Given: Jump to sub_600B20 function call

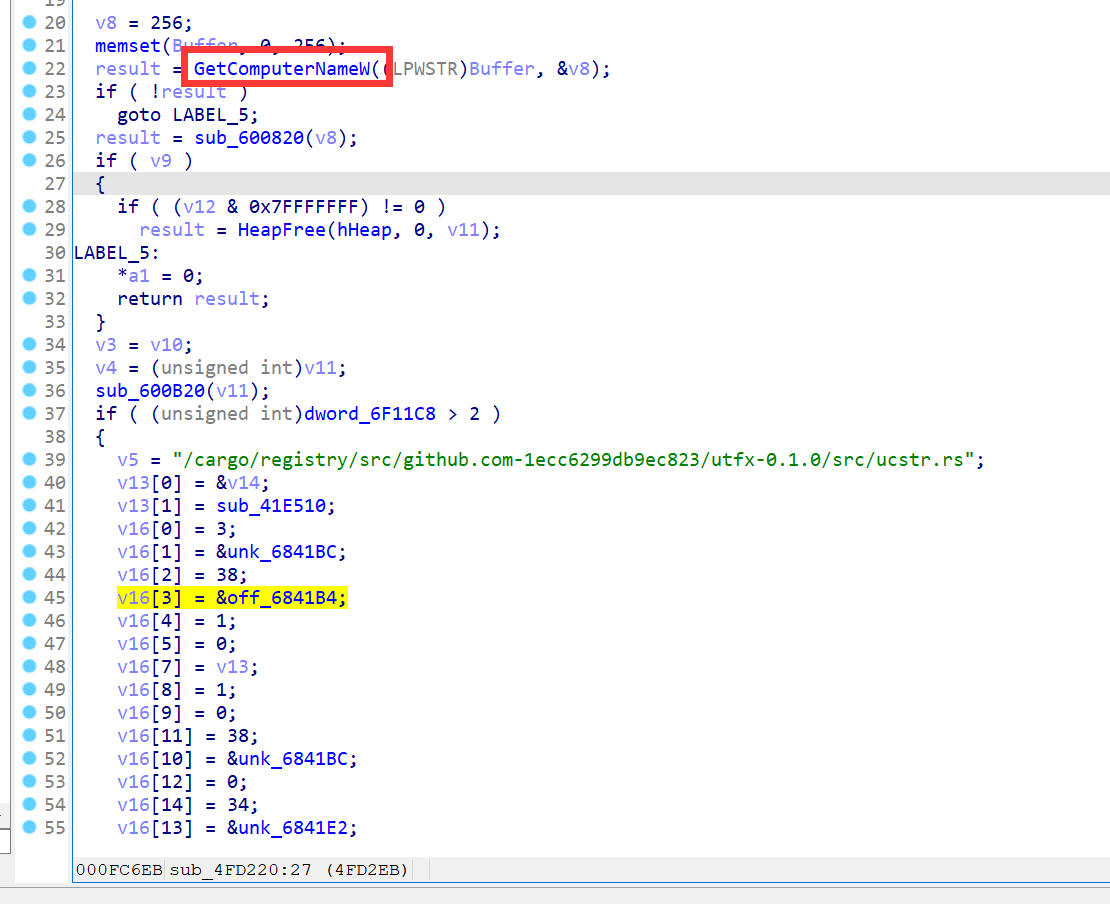Looking at the screenshot, I should (x=150, y=391).
